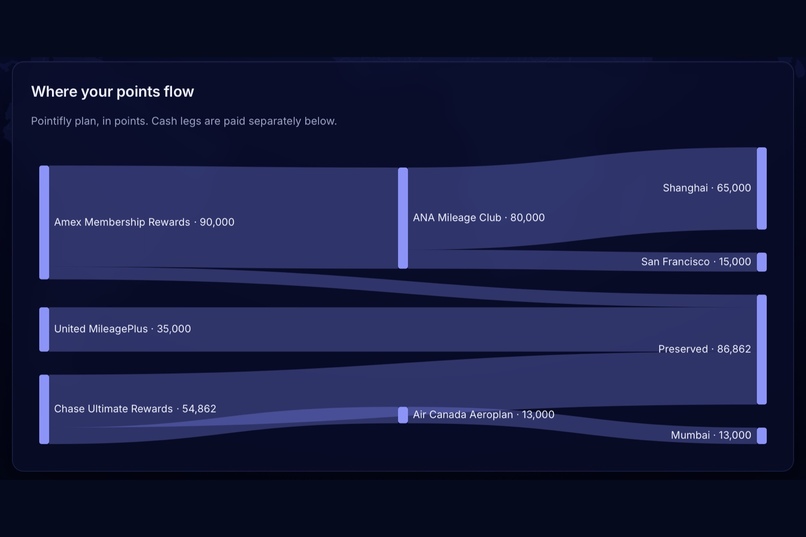Select the 'ANA Mileage Club · 80,000' label
The height and width of the screenshot is (537, 806).
[x=479, y=217]
